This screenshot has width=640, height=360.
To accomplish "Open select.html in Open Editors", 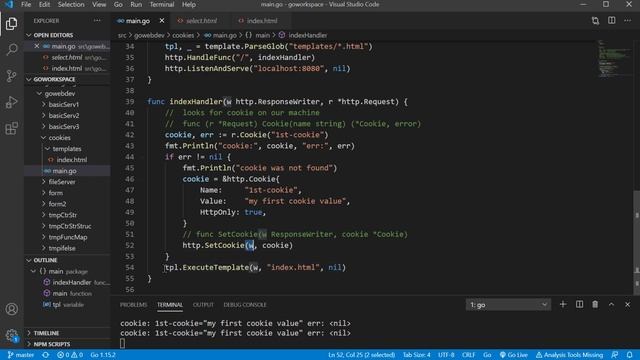I will (67, 57).
